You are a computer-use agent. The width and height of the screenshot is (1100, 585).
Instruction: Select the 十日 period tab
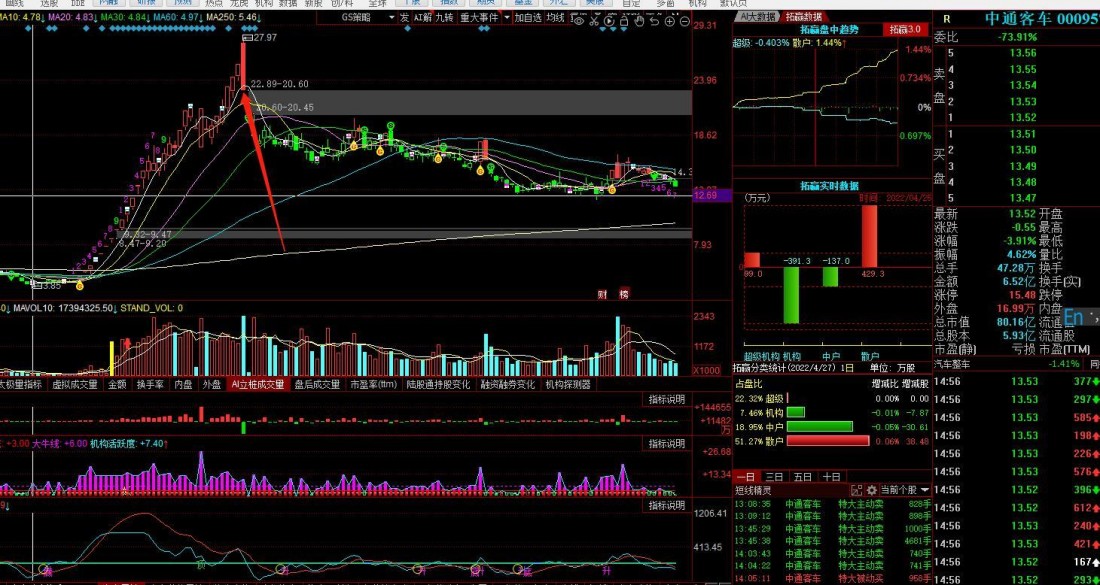[832, 477]
